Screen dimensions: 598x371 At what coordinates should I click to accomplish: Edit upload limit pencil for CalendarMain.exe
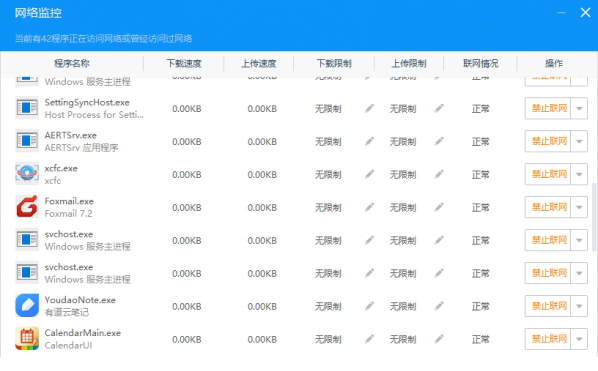tap(439, 339)
